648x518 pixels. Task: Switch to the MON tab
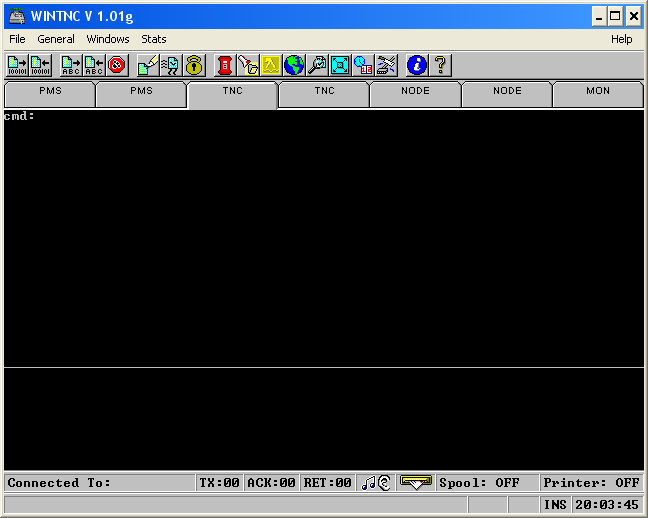click(x=598, y=95)
